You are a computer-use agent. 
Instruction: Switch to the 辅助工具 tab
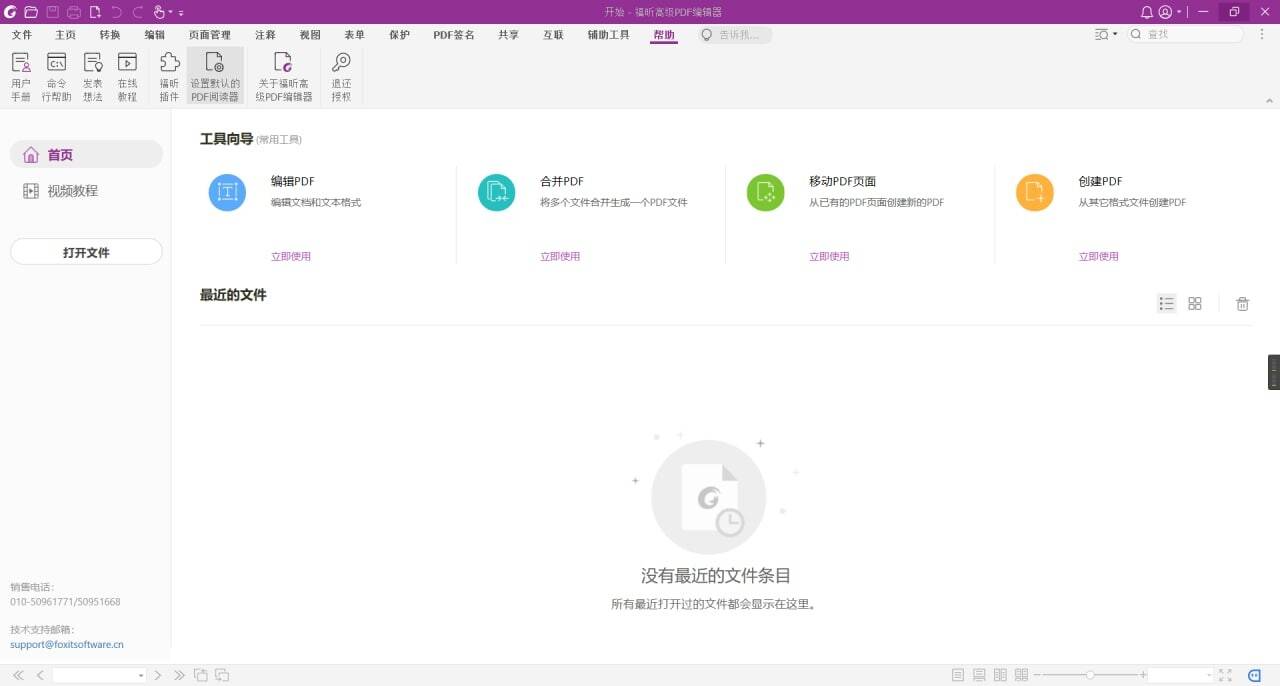pos(608,34)
